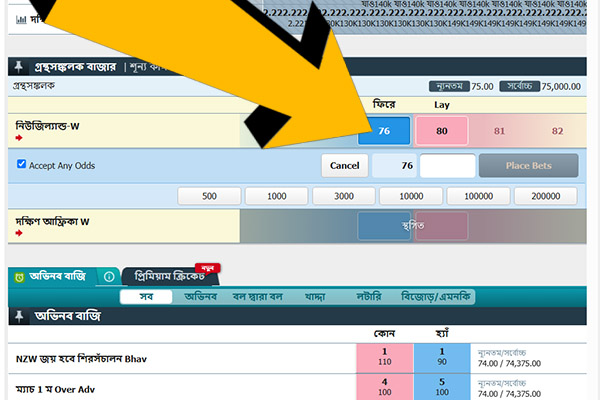Screen dimensions: 600x400
Task: Click the Place Bets button
Action: [528, 165]
